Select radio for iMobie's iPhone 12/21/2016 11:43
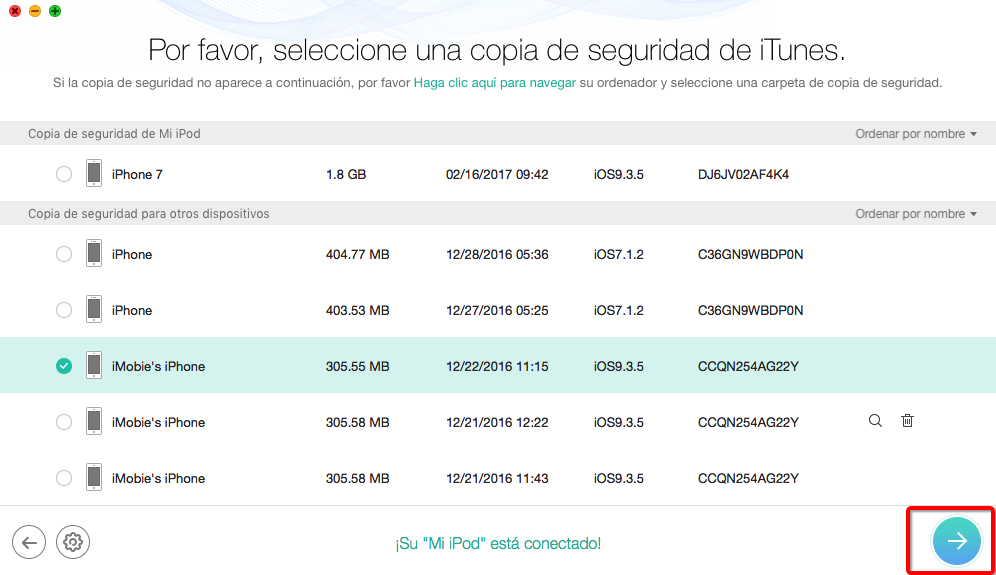This screenshot has width=996, height=575. point(64,478)
